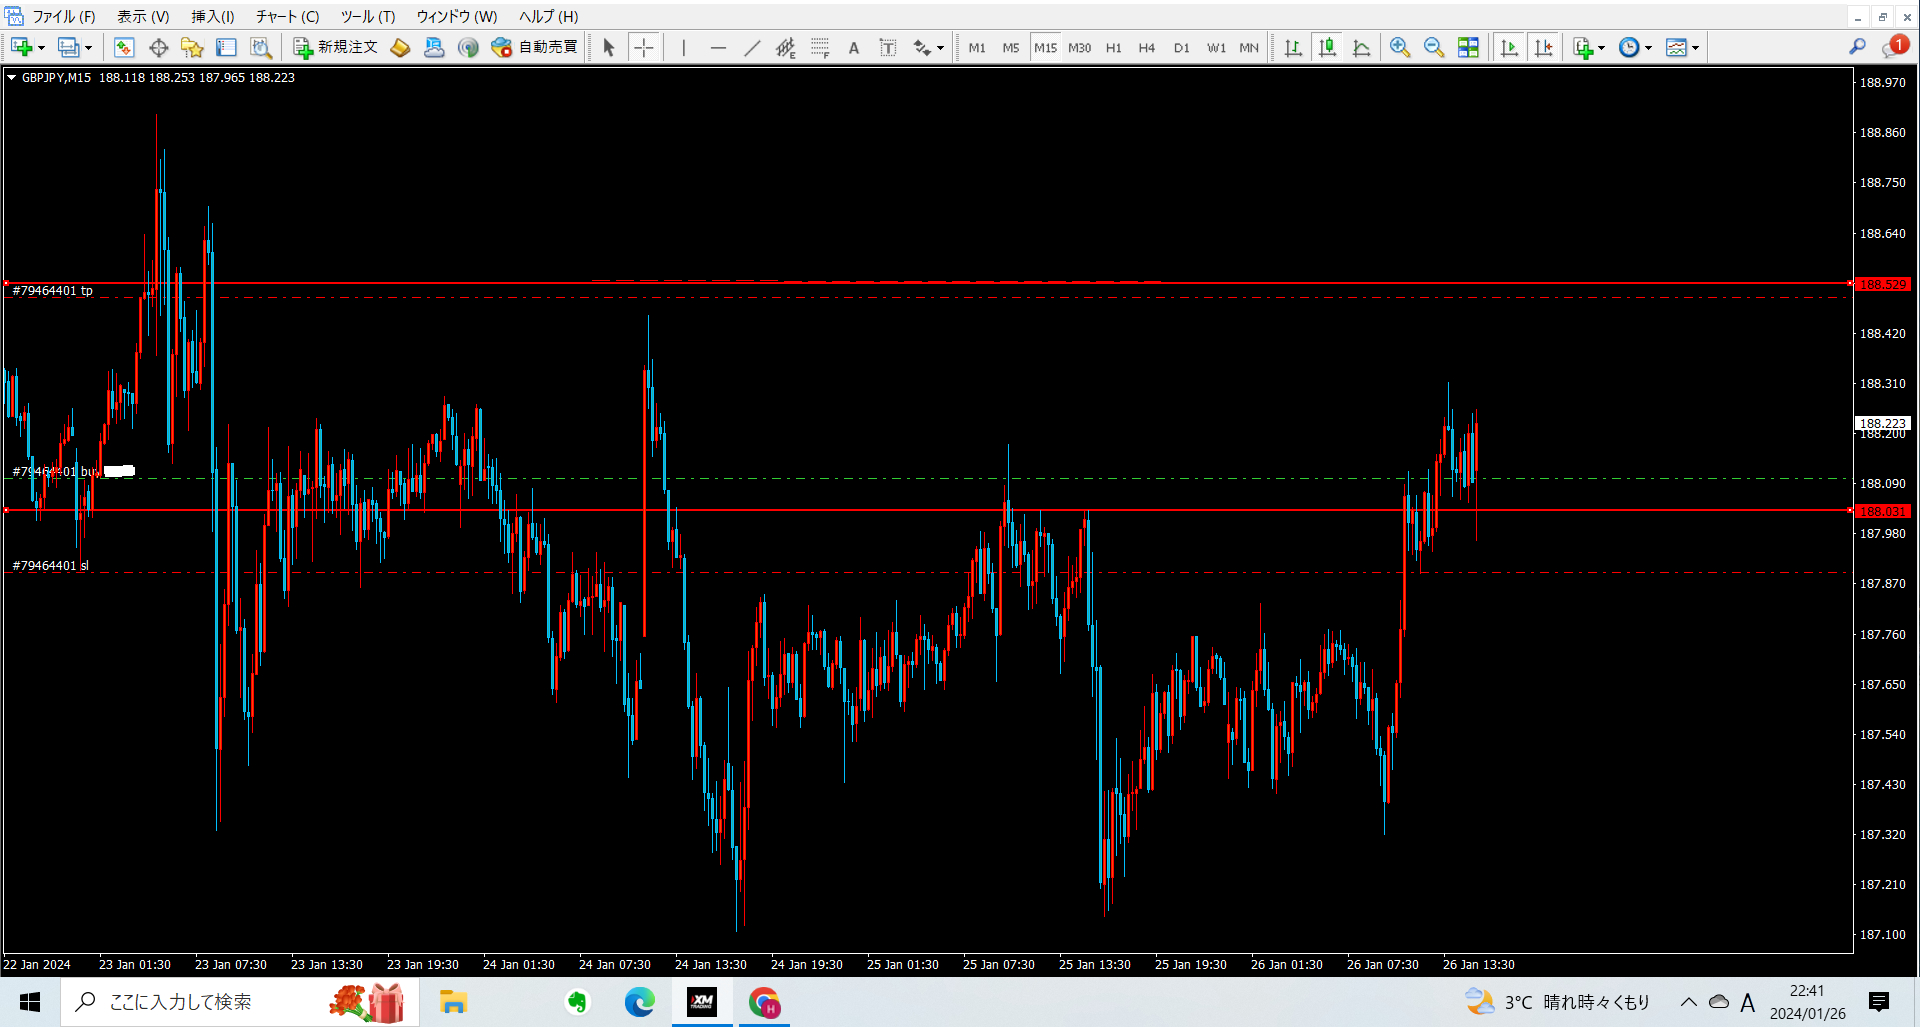
Task: Select the trendline tool
Action: pyautogui.click(x=752, y=47)
